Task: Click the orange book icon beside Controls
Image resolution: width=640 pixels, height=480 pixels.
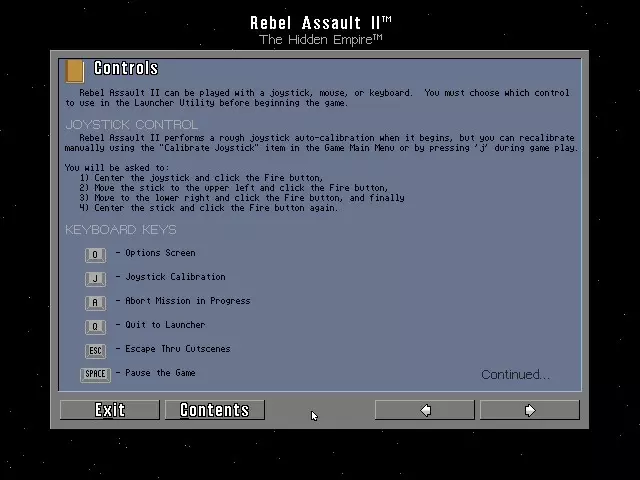Action: pos(75,71)
